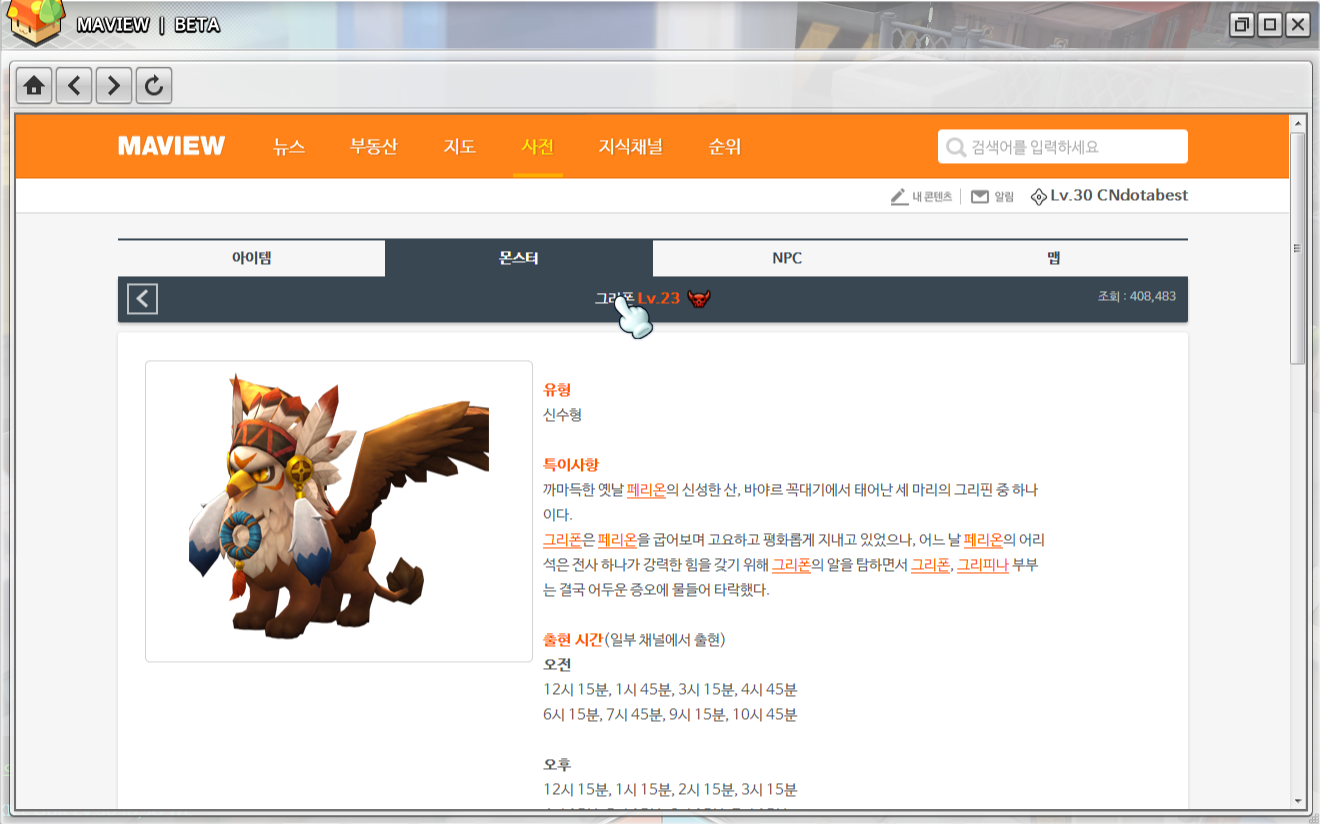
Task: Click the 알림 link text
Action: pos(1004,197)
